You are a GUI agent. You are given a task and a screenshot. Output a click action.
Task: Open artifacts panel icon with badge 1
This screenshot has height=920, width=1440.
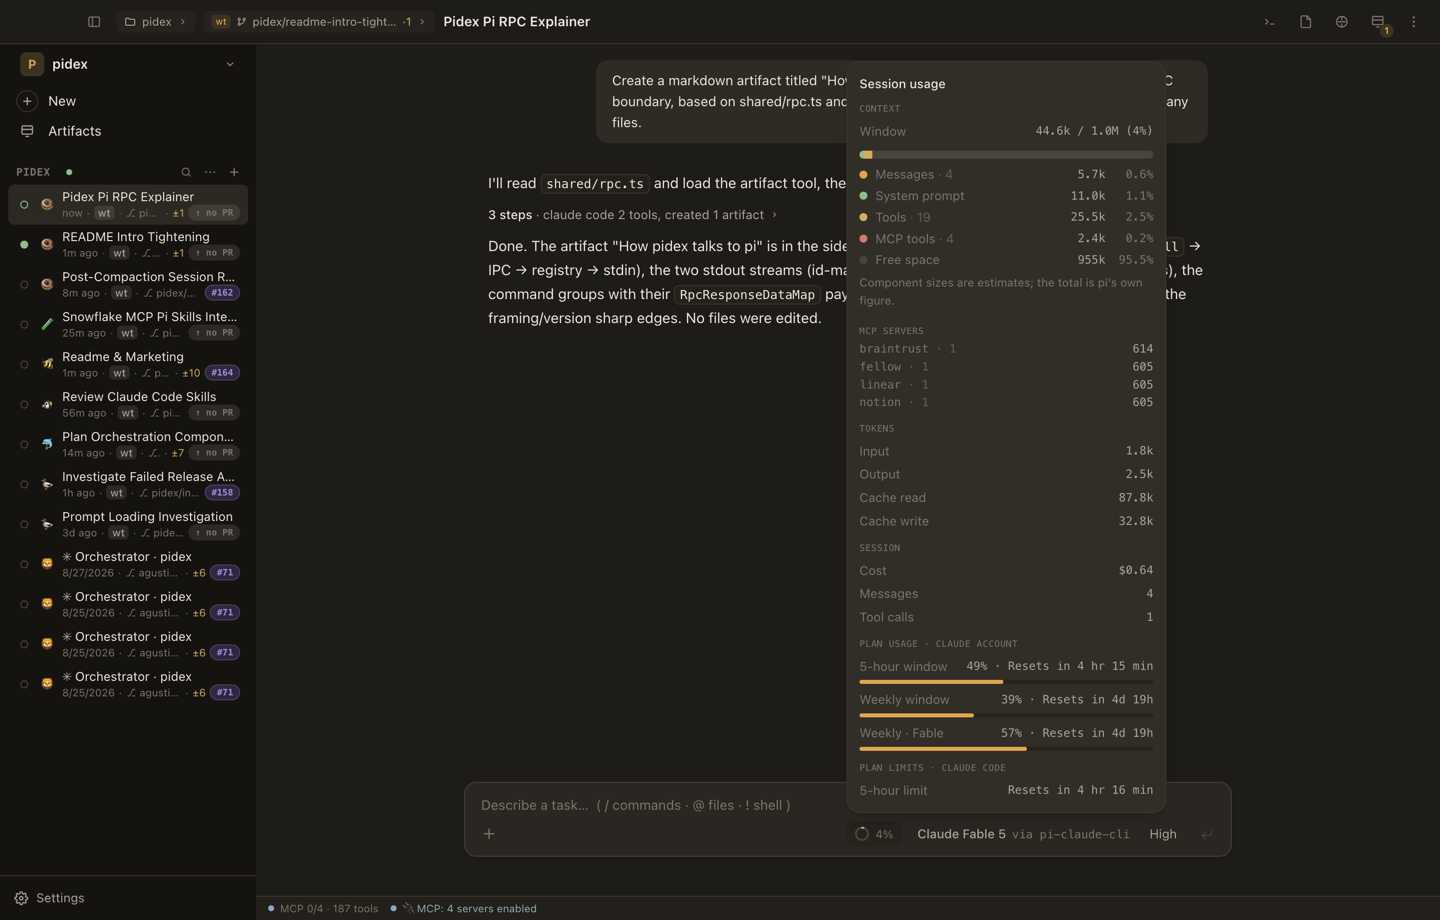[1378, 22]
